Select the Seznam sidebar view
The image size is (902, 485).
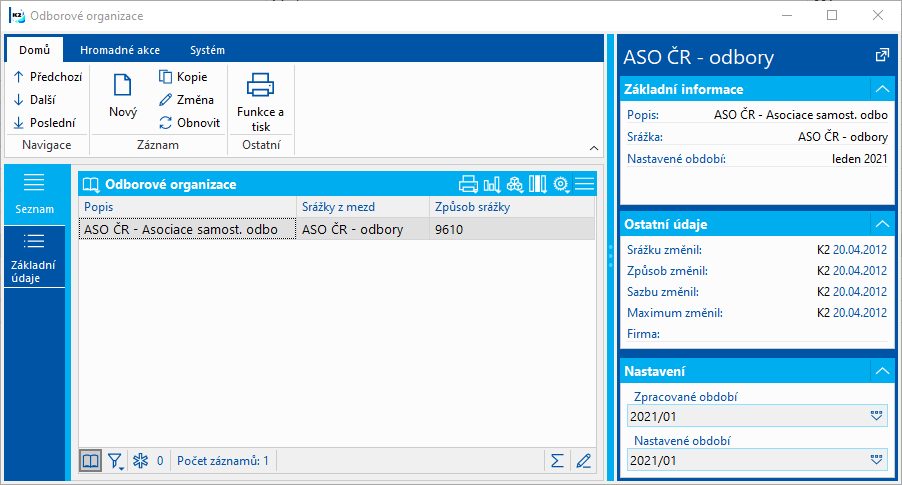pyautogui.click(x=35, y=194)
